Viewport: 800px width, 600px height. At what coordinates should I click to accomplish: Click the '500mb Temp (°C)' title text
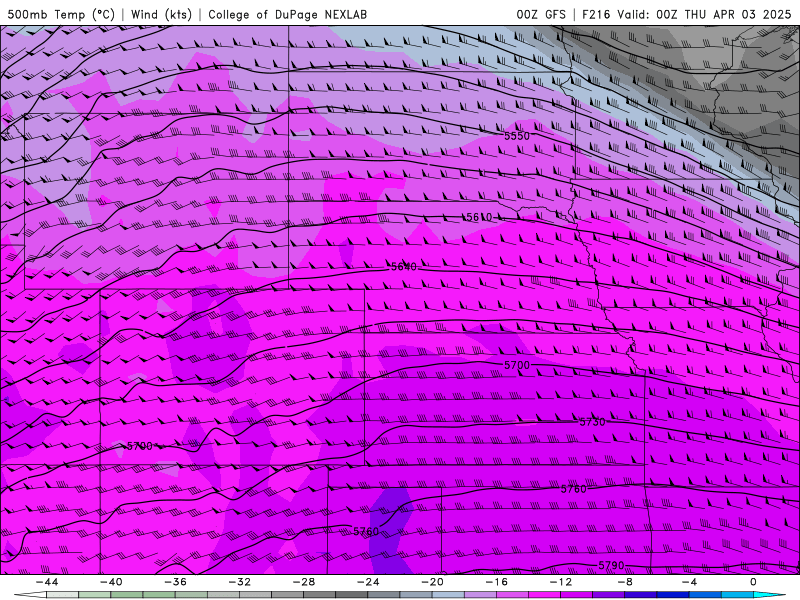(61, 14)
